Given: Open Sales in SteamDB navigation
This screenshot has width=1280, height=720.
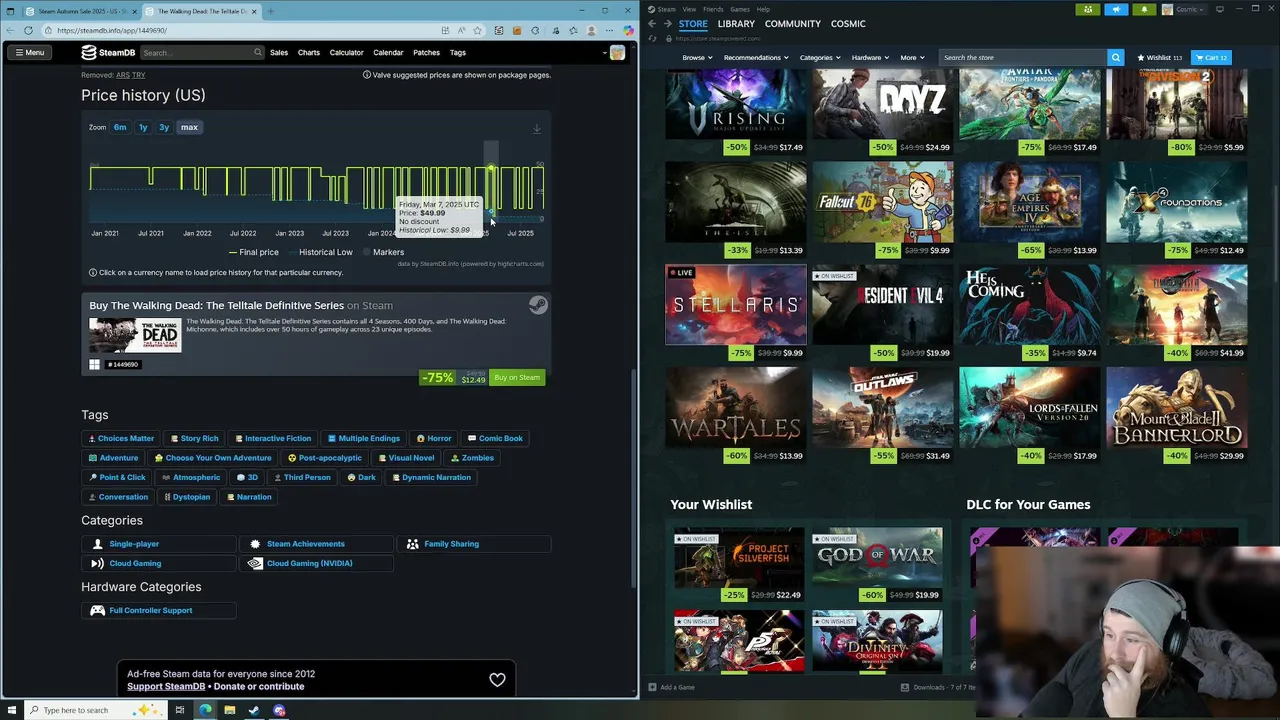Looking at the screenshot, I should pos(279,52).
